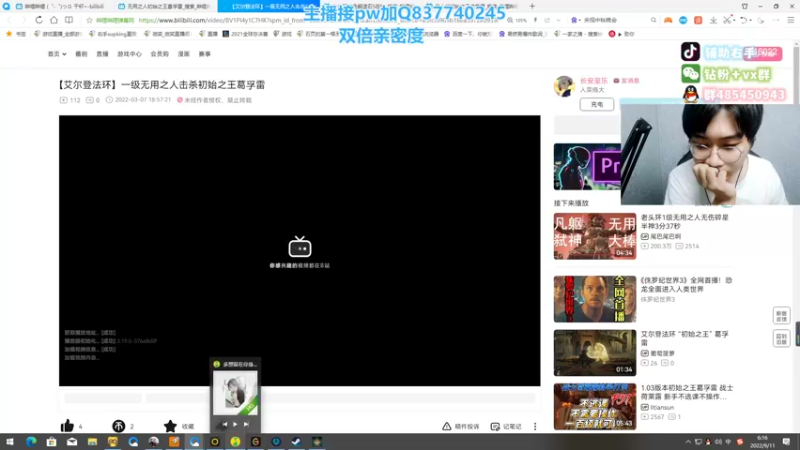This screenshot has width=800, height=450.
Task: Open the 直播 navigation item
Action: coord(102,54)
